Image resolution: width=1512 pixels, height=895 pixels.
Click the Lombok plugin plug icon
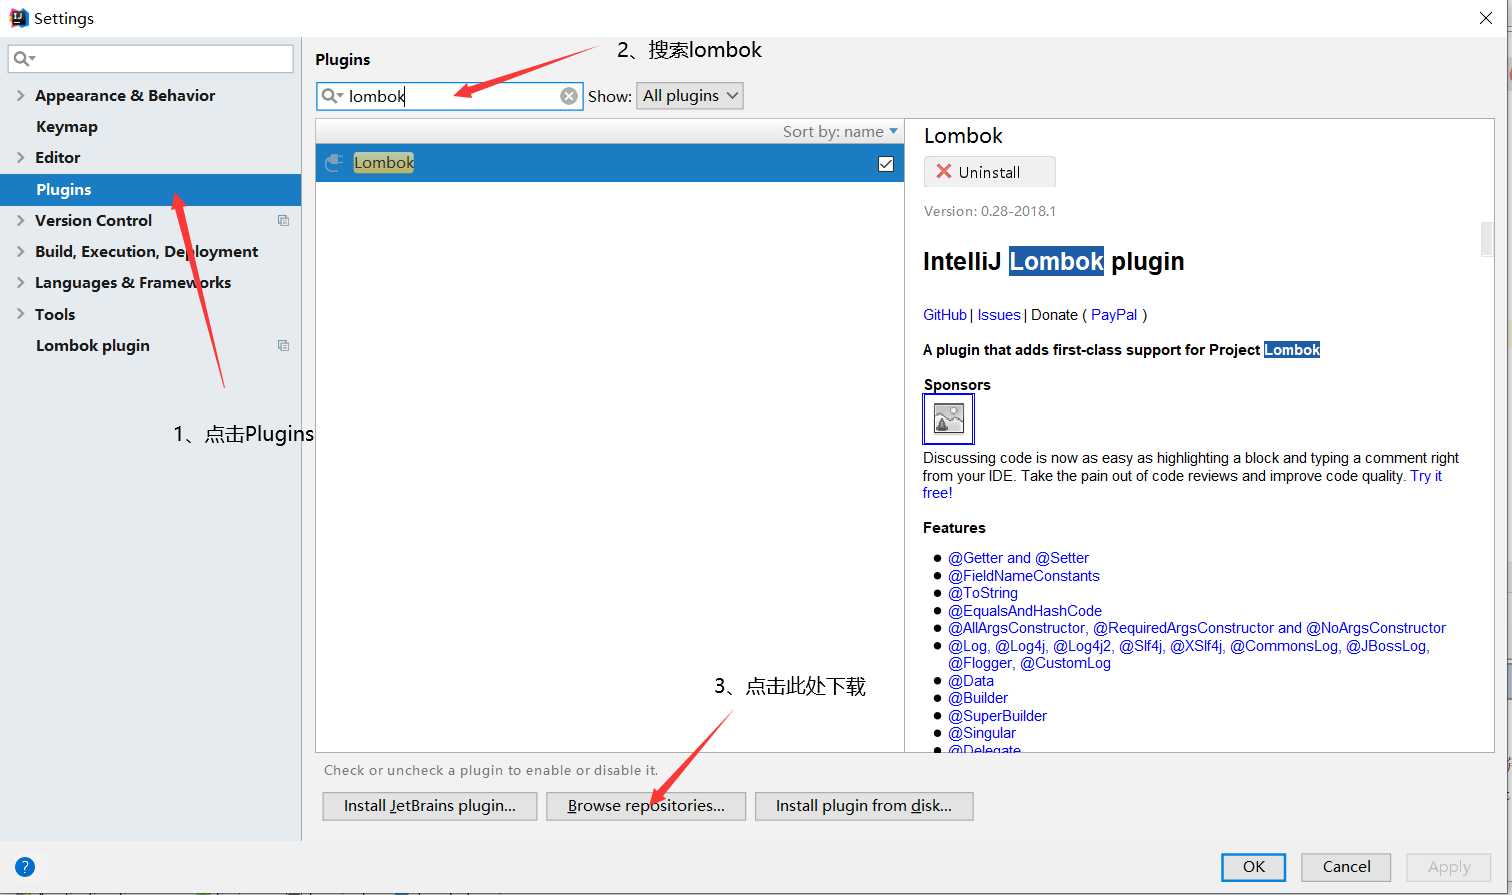[335, 163]
